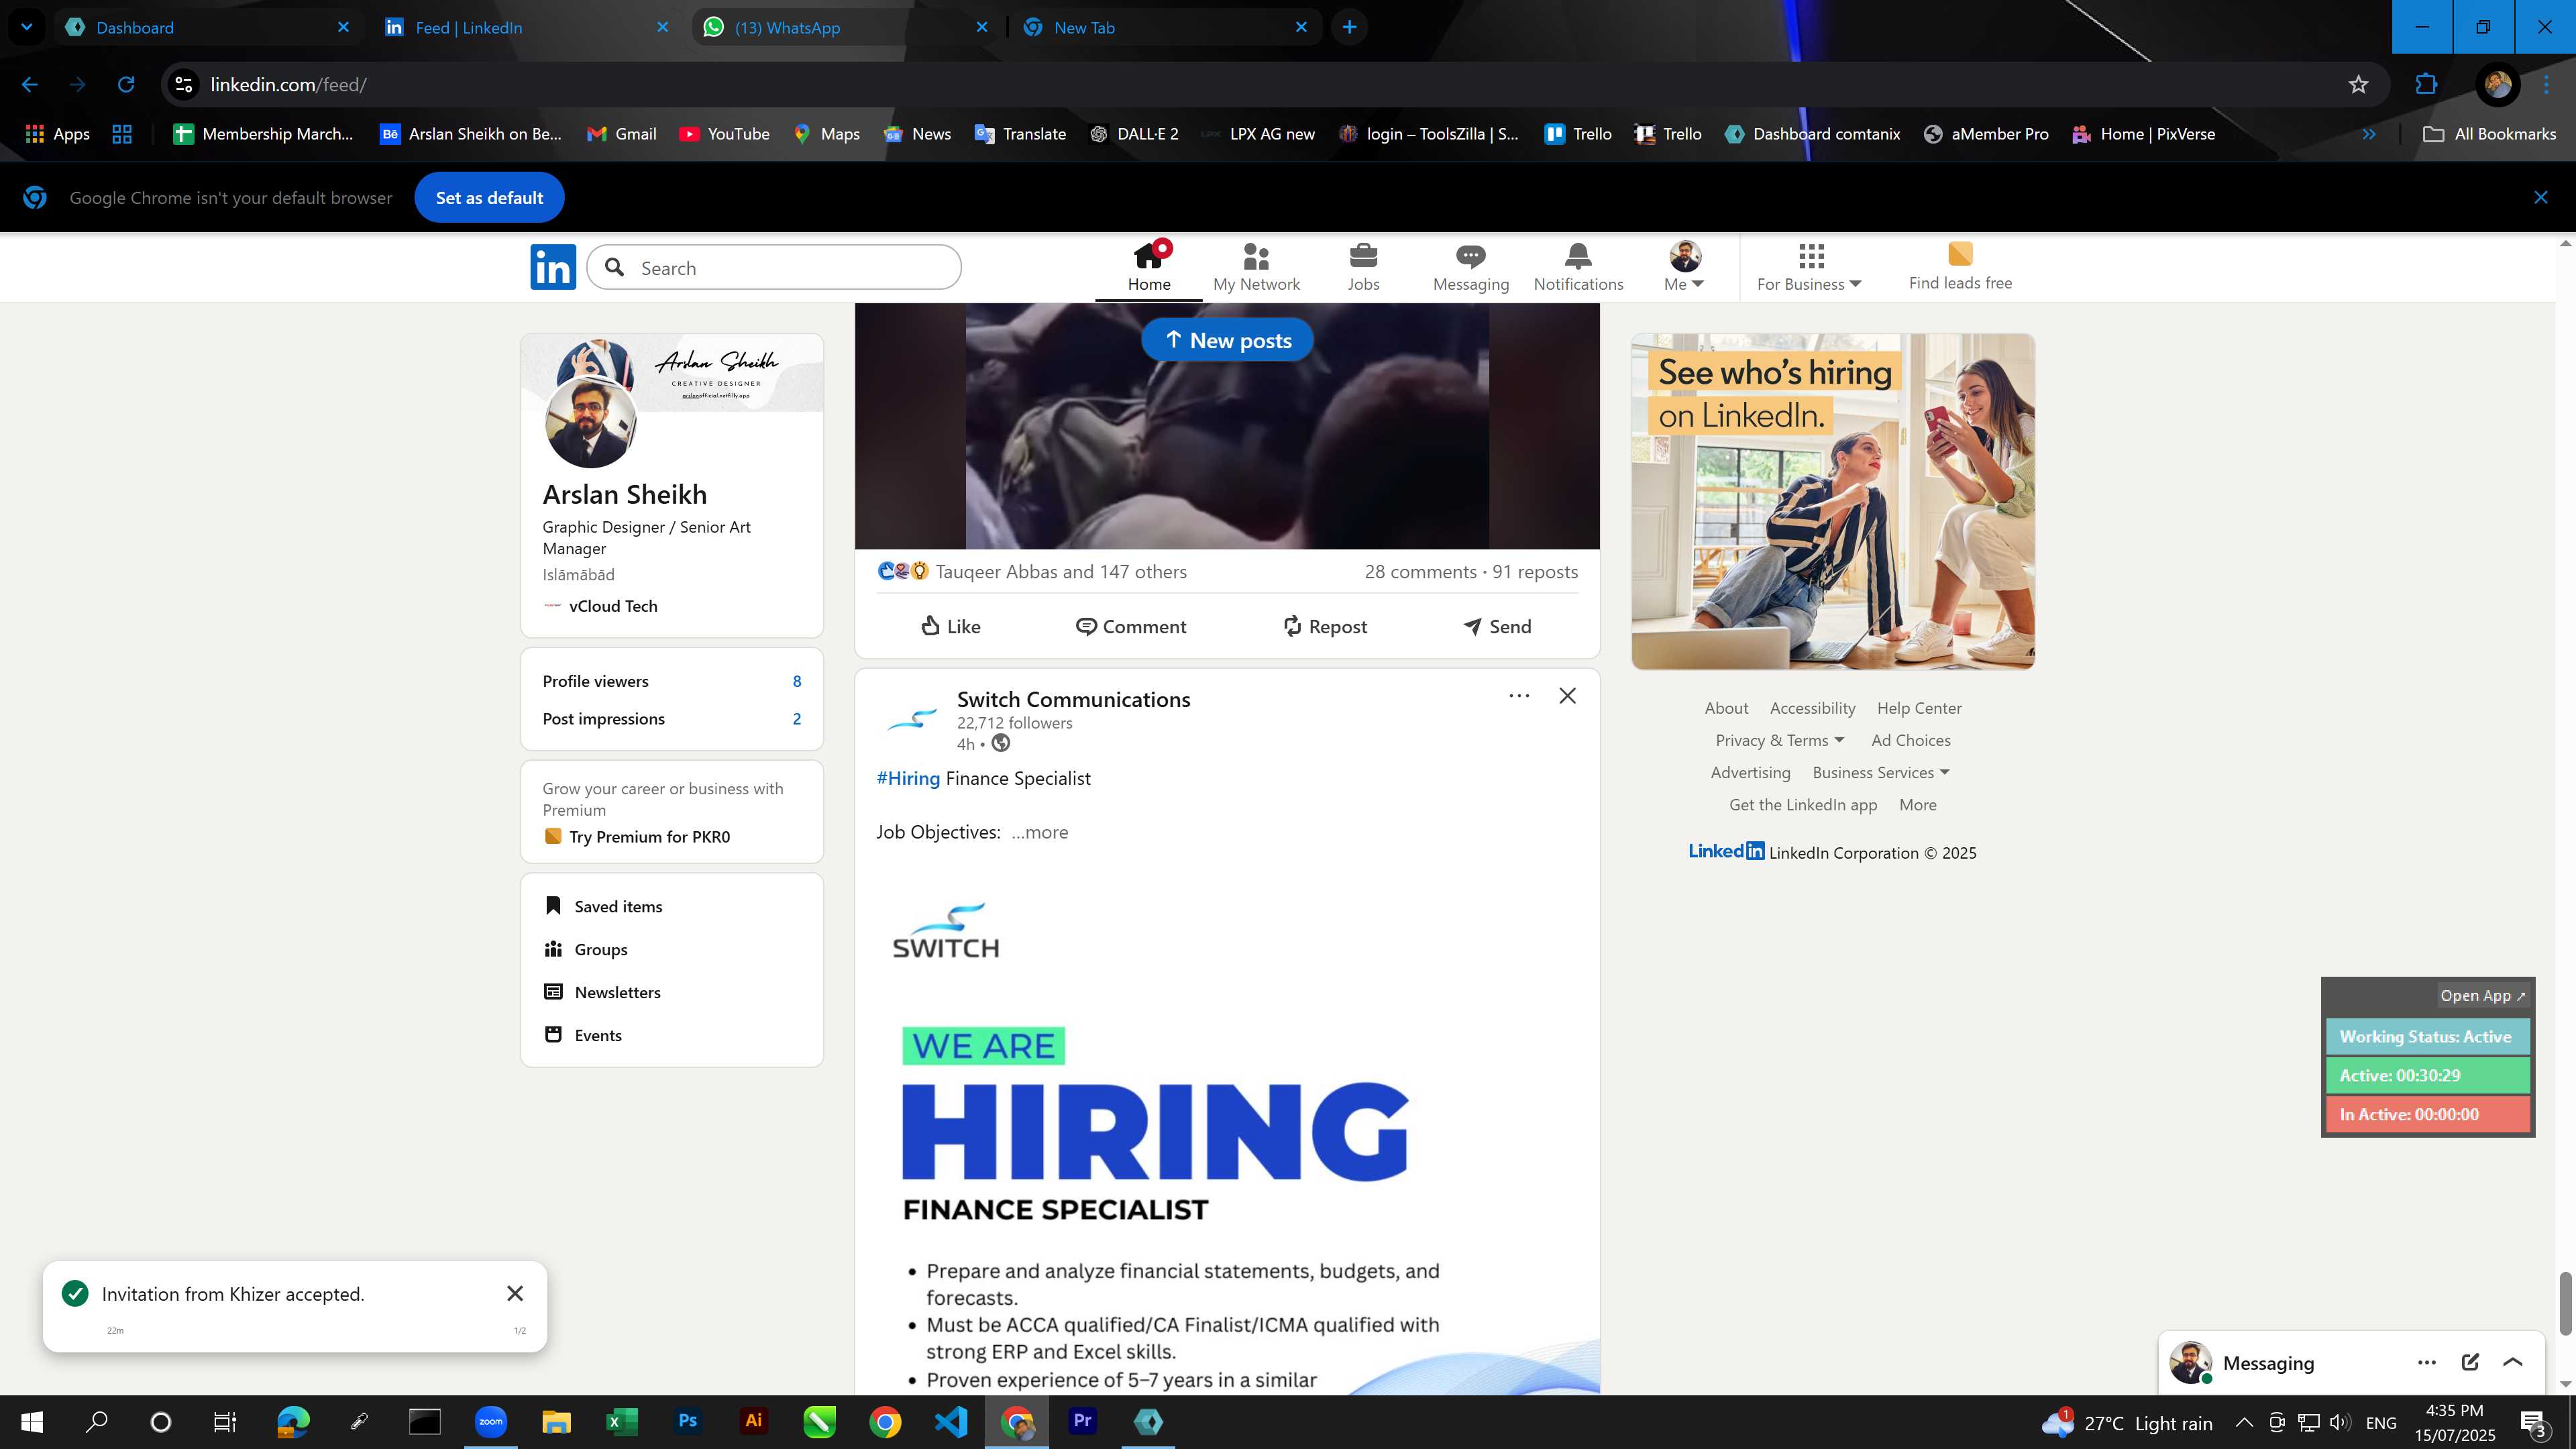Click the page vertical scrollbar thumb
The width and height of the screenshot is (2576, 1449).
point(2565,1303)
